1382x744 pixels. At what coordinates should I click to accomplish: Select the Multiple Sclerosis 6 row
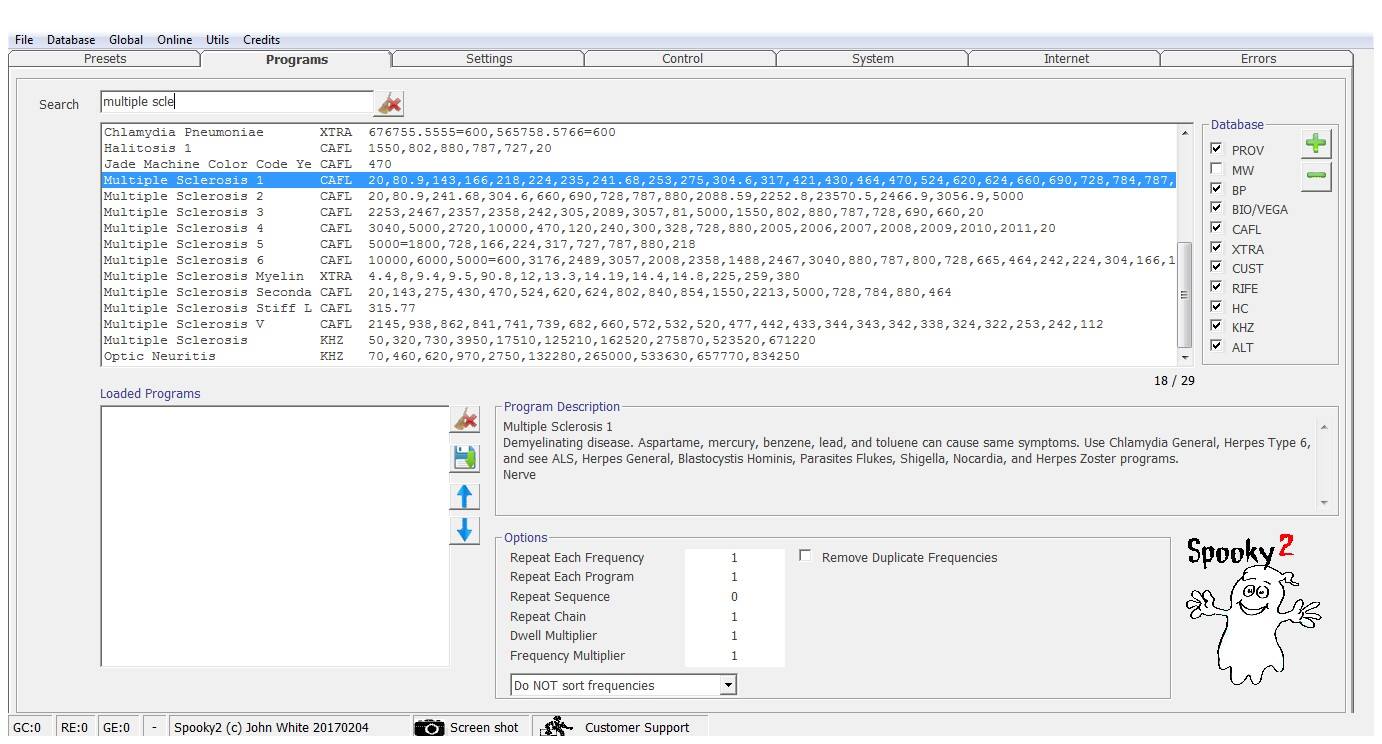tap(639, 260)
